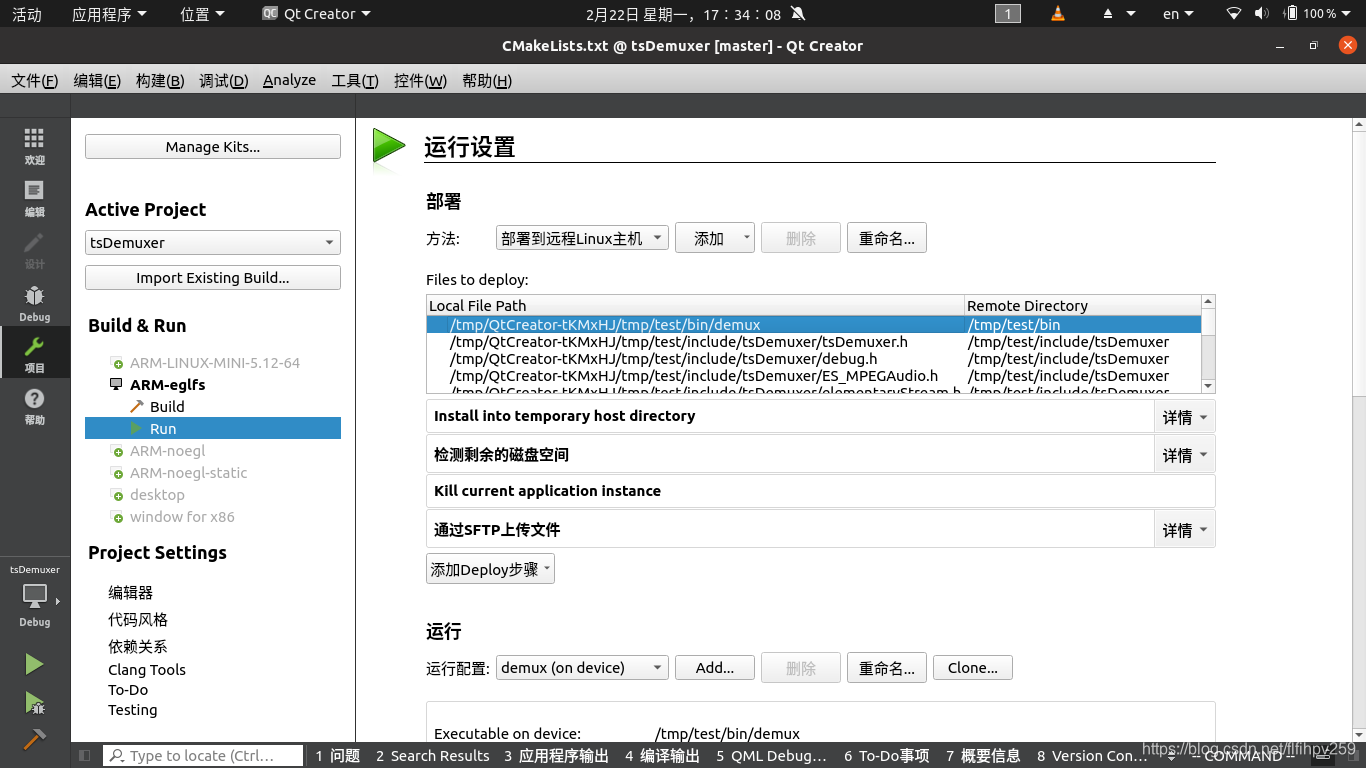Open 4 编译输出 pane
Screen dimensions: 1366x768
[x=662, y=756]
